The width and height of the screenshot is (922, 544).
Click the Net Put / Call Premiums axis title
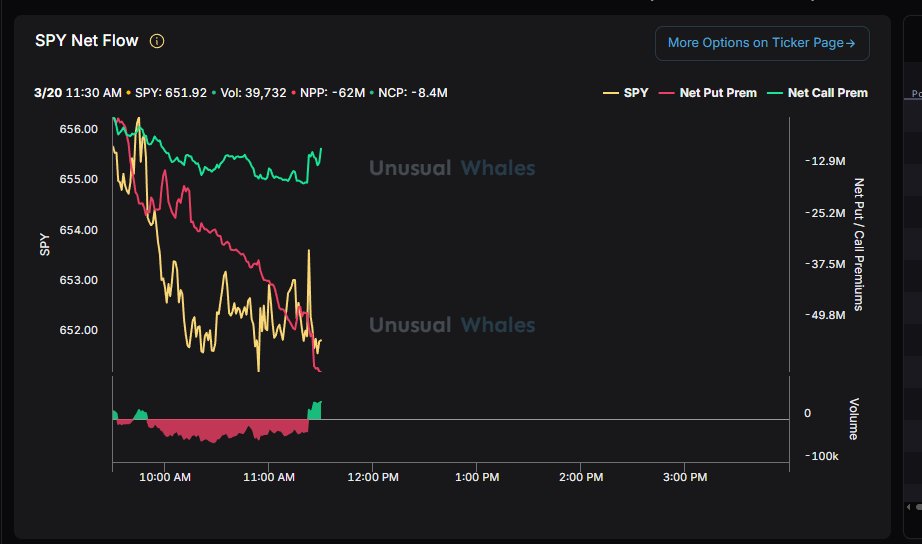click(x=858, y=244)
